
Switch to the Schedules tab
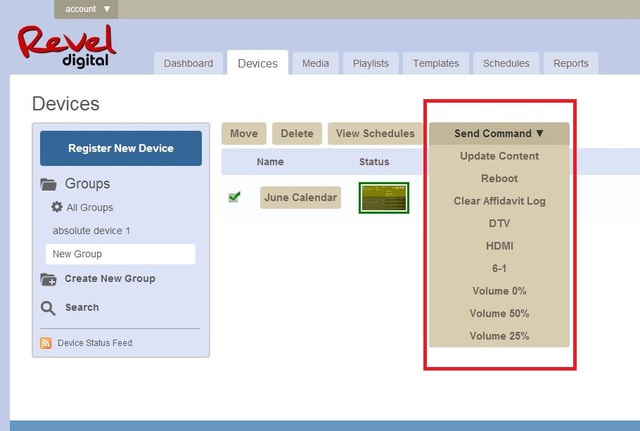tap(506, 63)
